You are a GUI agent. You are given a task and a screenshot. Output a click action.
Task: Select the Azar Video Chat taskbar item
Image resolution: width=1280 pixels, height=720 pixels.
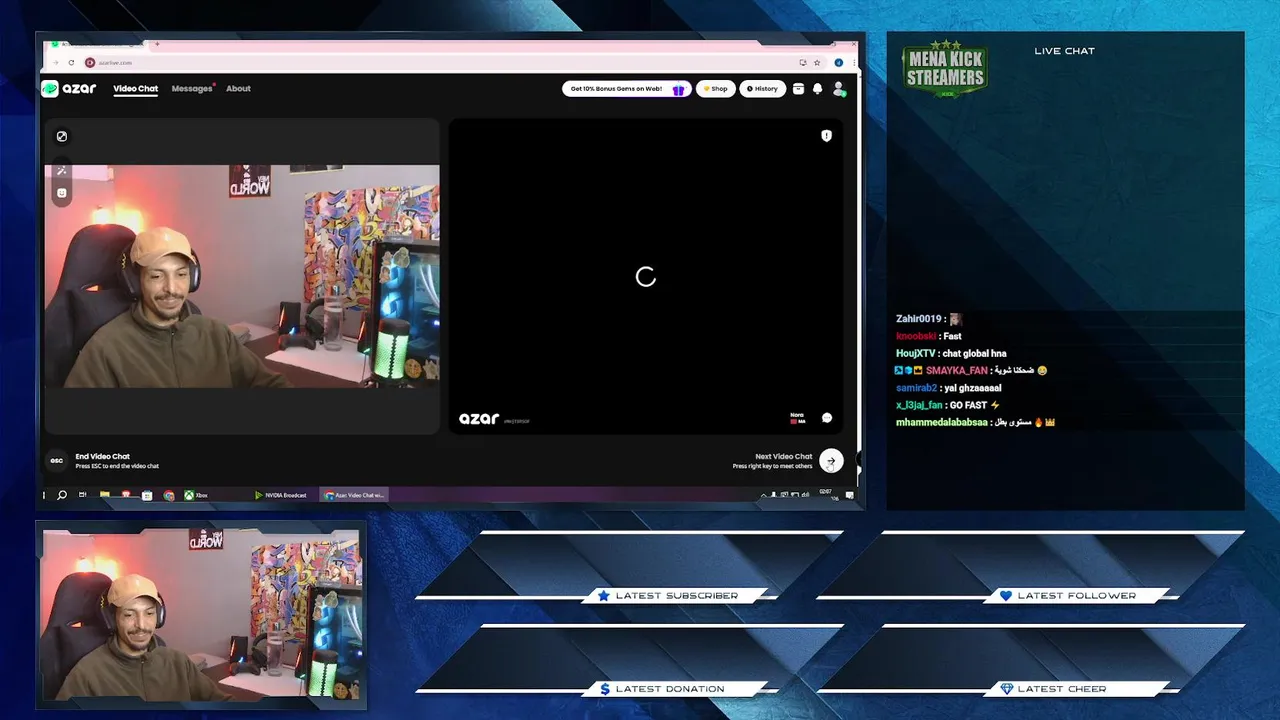tap(353, 495)
